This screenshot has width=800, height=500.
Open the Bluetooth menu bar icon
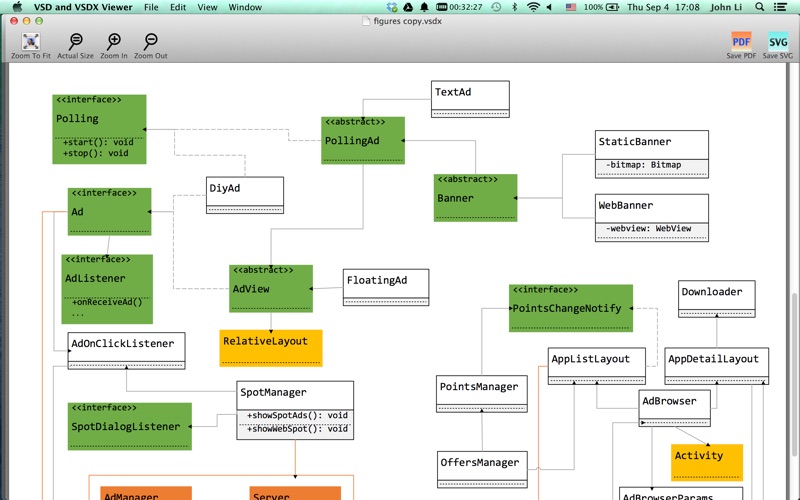click(x=515, y=7)
